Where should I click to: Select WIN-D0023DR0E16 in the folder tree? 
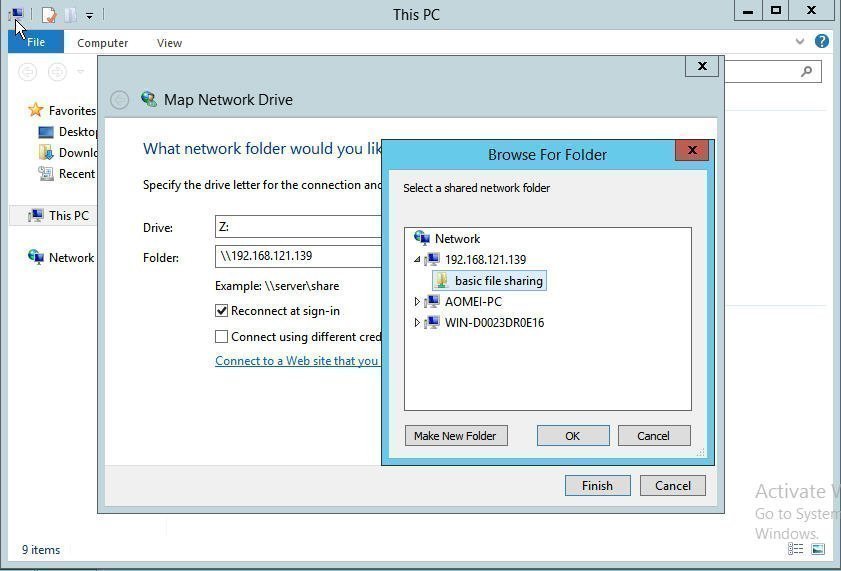tap(494, 323)
